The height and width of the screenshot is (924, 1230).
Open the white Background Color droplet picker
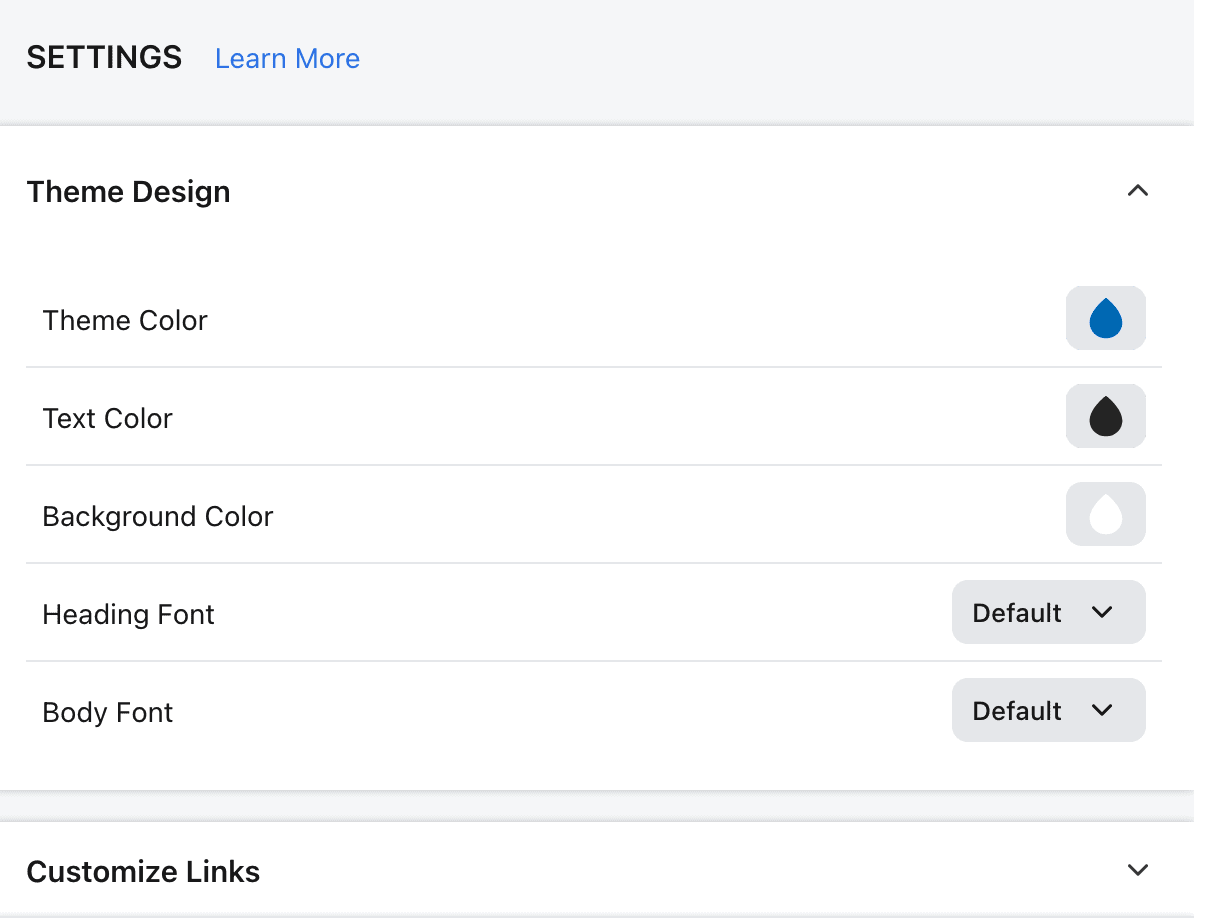[1105, 515]
